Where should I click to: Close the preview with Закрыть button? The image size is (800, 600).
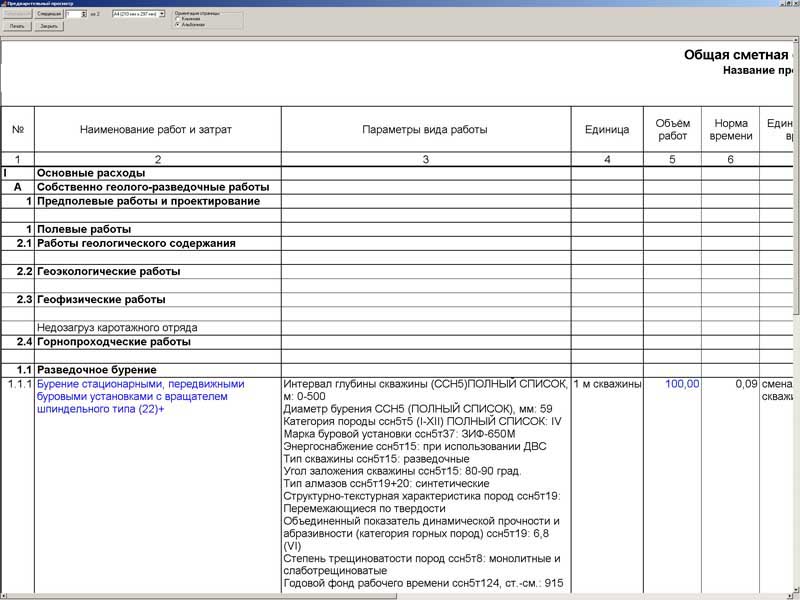click(49, 26)
